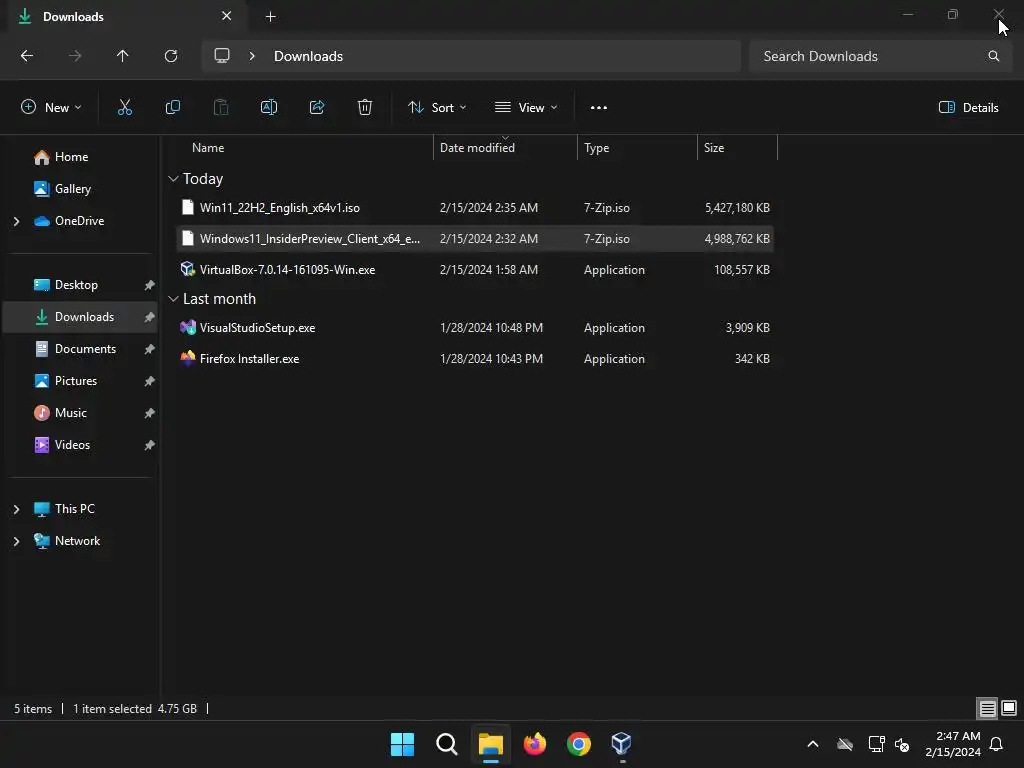Image resolution: width=1024 pixels, height=768 pixels.
Task: Open the See more three-dots menu
Action: click(x=599, y=108)
